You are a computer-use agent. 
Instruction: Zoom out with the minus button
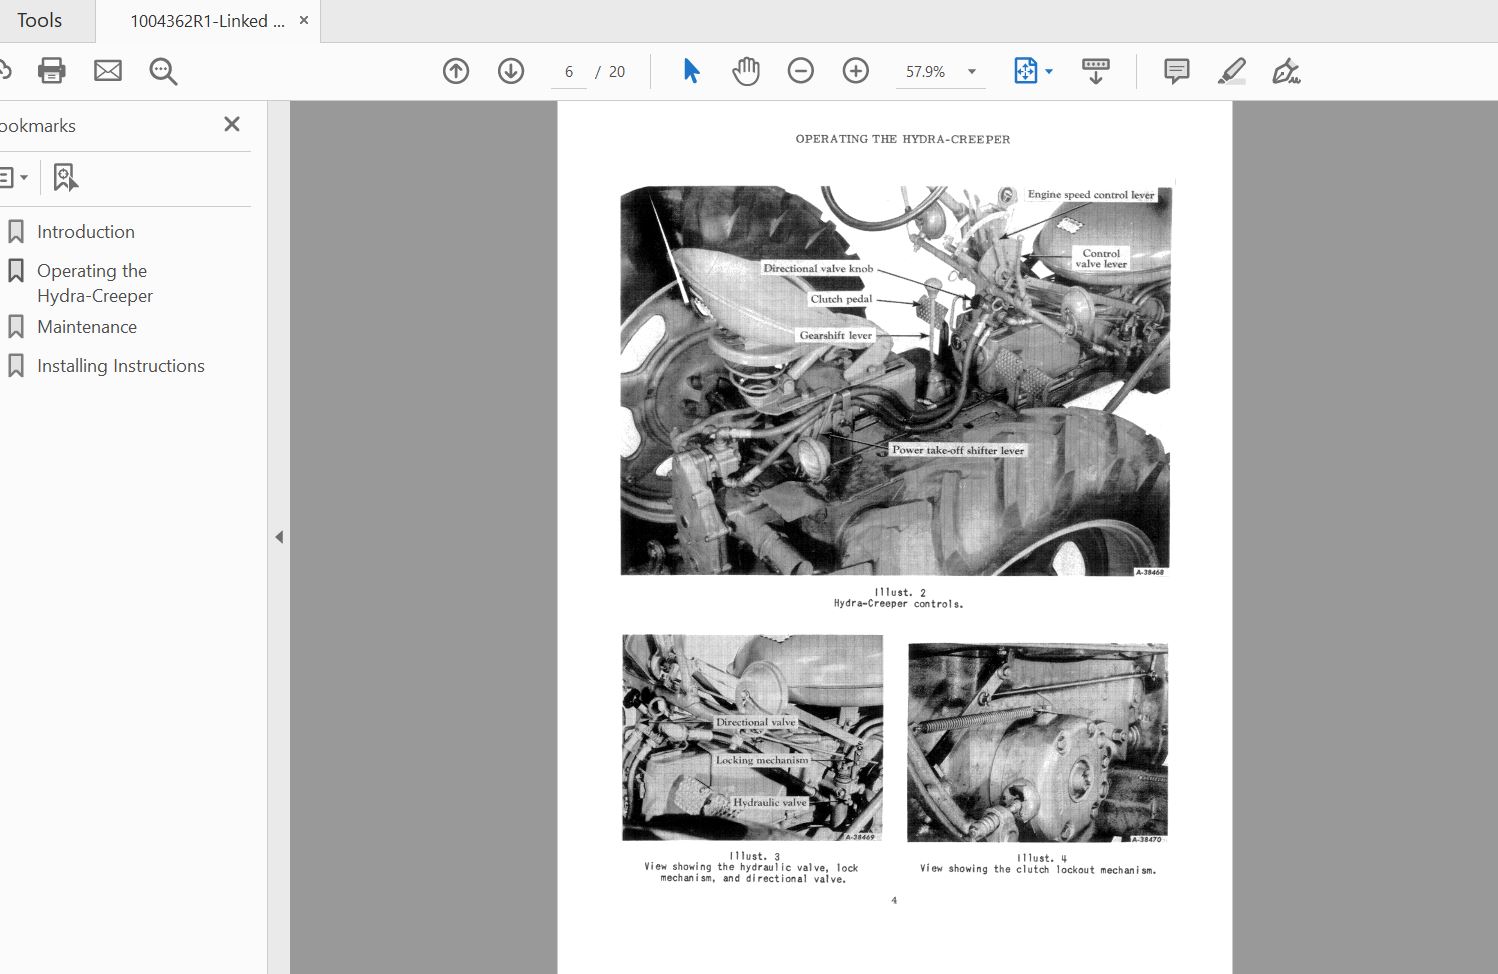click(801, 71)
